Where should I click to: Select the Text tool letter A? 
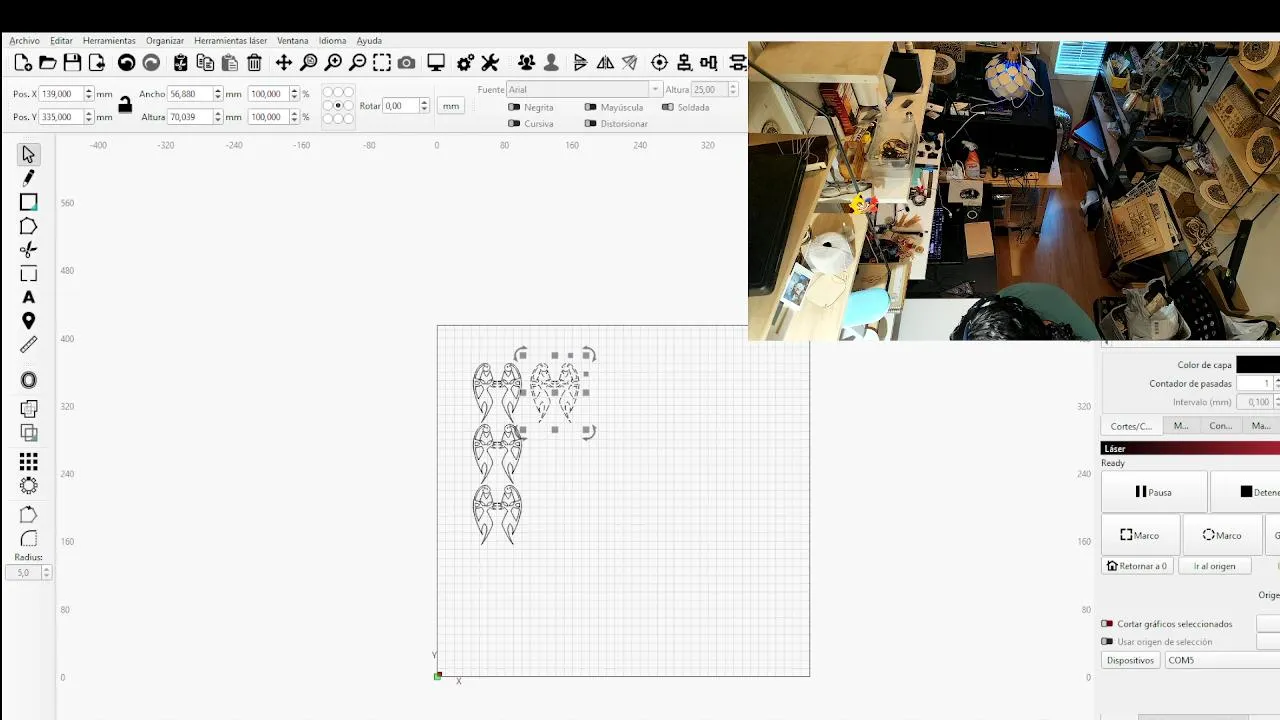[x=28, y=297]
